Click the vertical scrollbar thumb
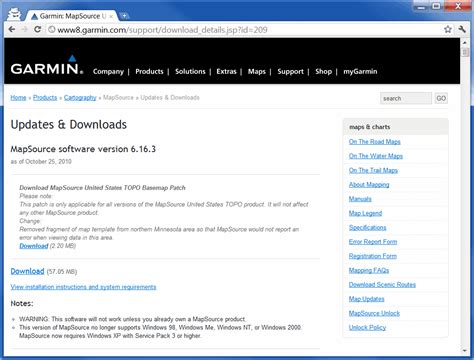This screenshot has width=474, height=360. (x=465, y=52)
